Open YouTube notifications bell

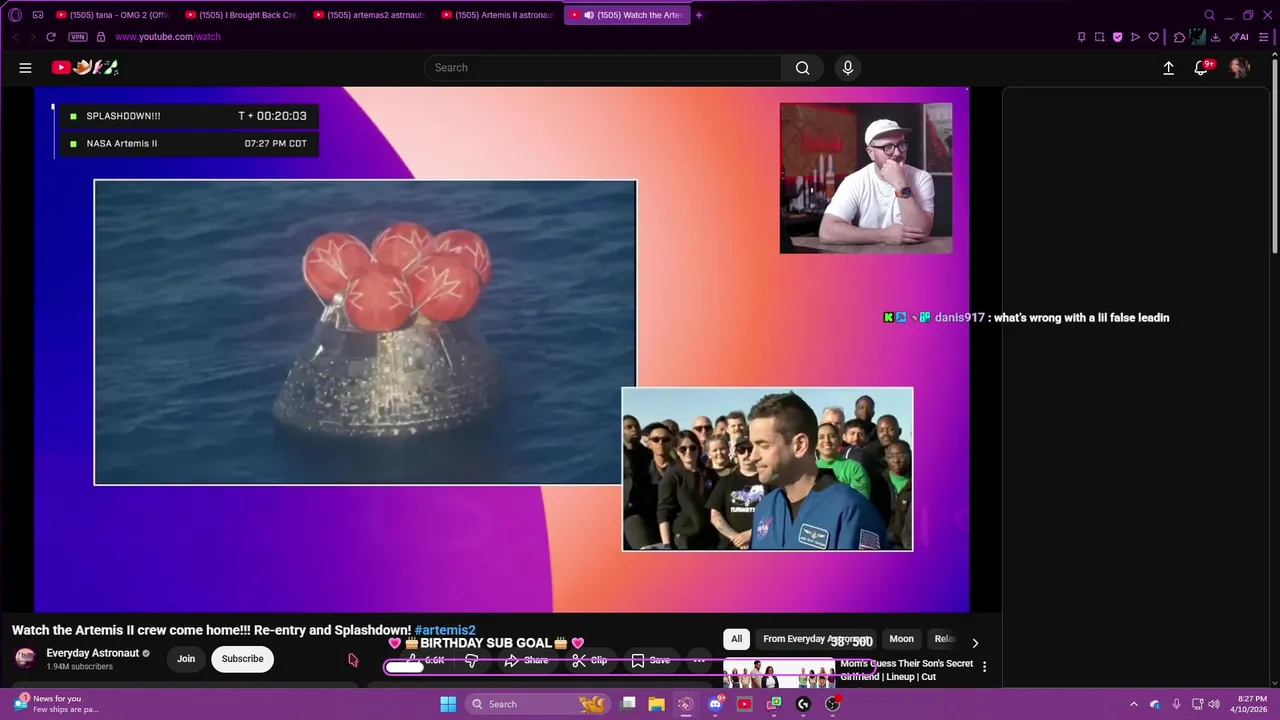click(x=1202, y=68)
